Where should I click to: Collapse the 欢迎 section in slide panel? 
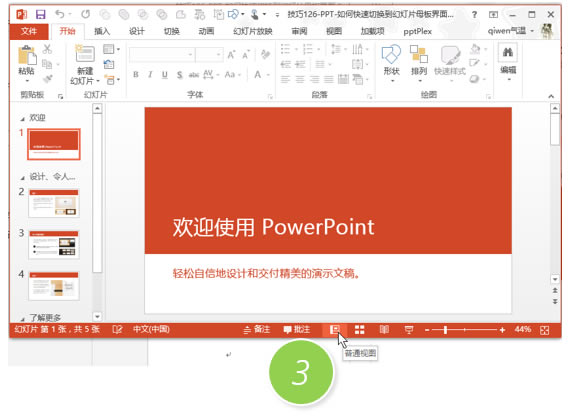(x=22, y=118)
